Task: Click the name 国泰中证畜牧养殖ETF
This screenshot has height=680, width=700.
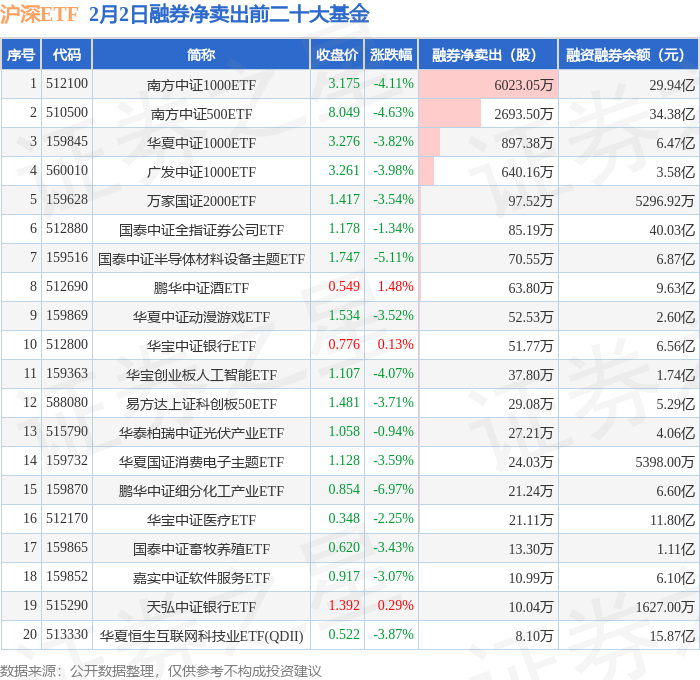Action: click(201, 549)
